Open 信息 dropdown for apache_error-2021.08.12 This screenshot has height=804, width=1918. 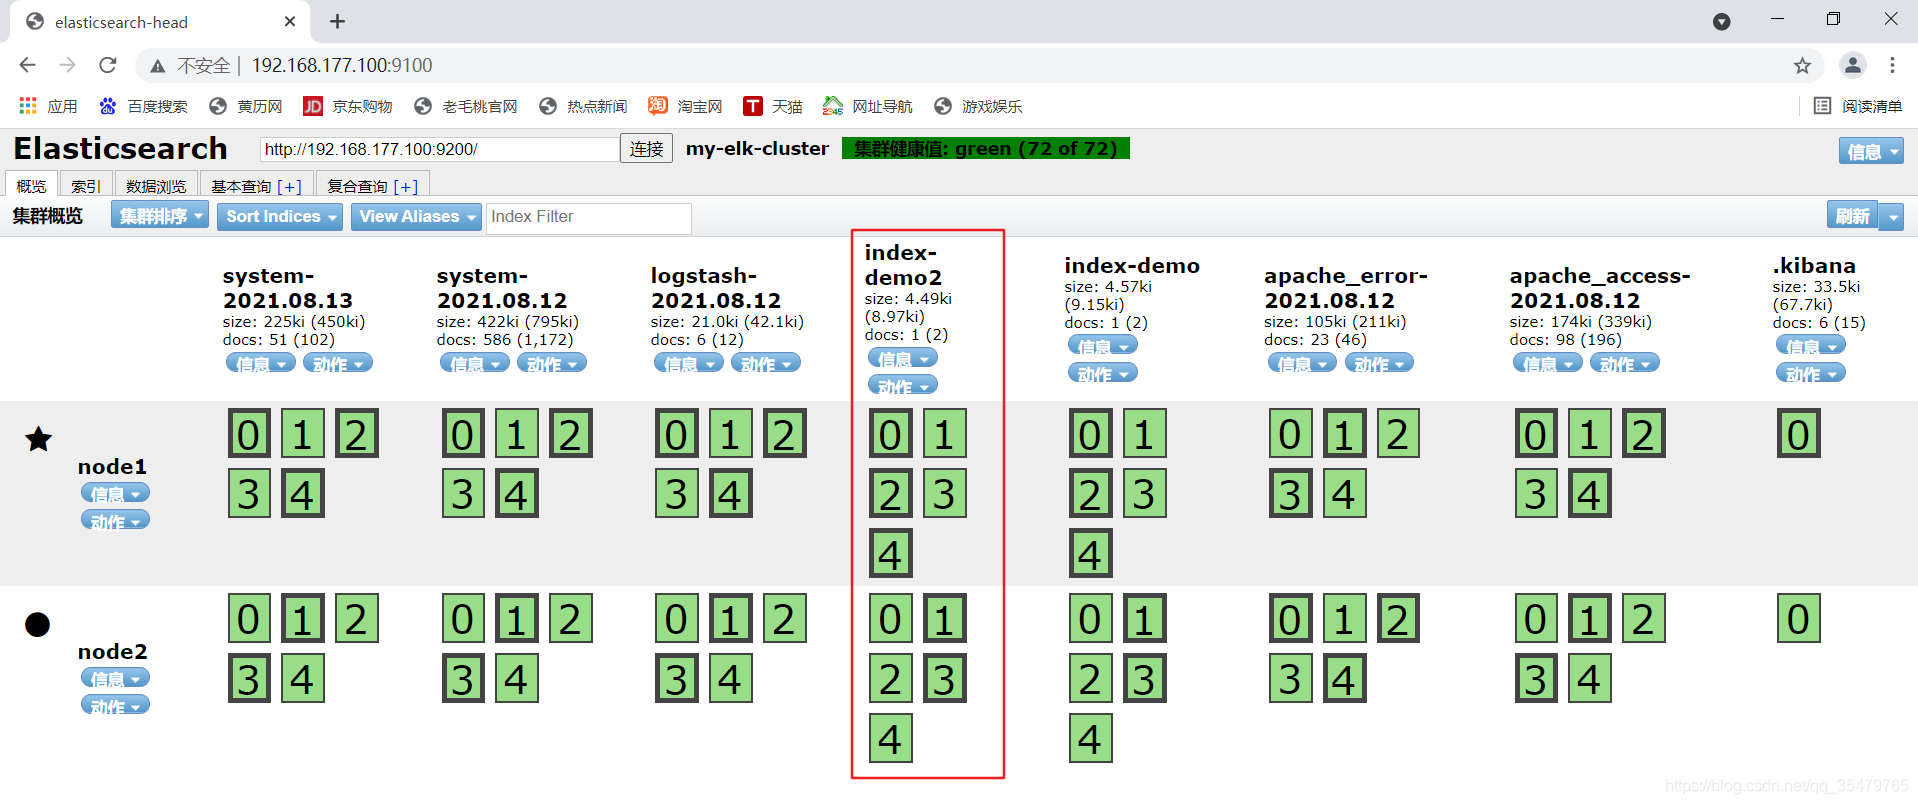click(1302, 363)
